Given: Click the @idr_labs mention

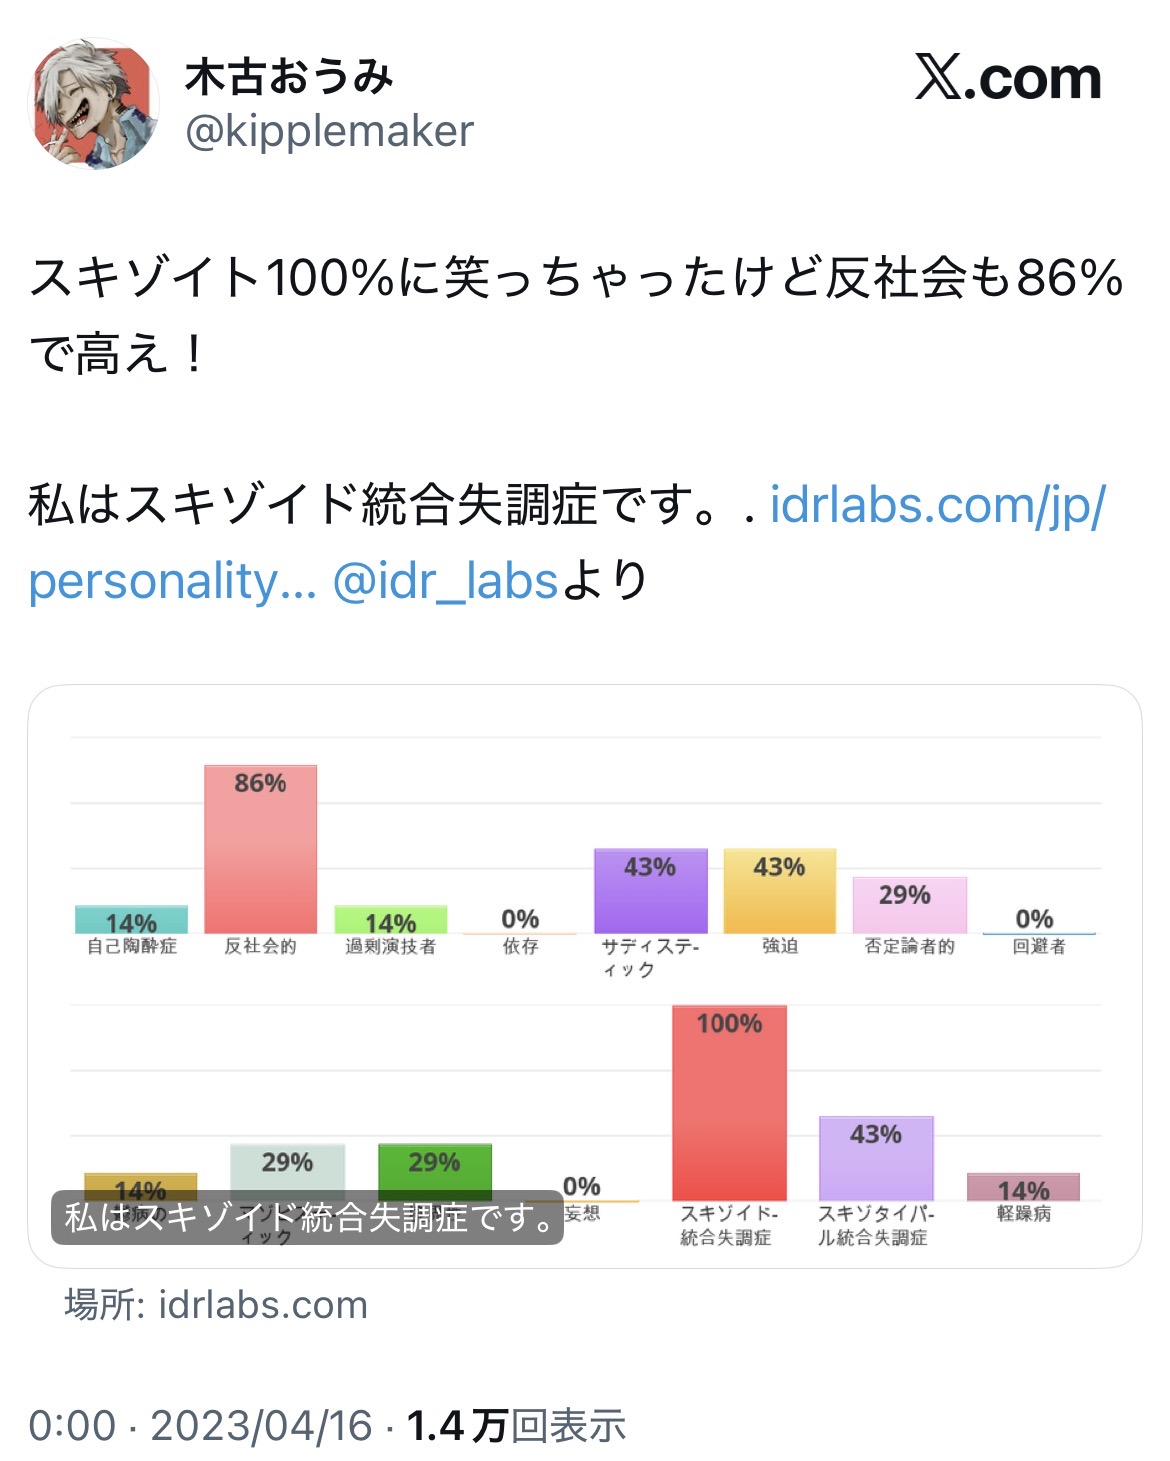Looking at the screenshot, I should (444, 581).
